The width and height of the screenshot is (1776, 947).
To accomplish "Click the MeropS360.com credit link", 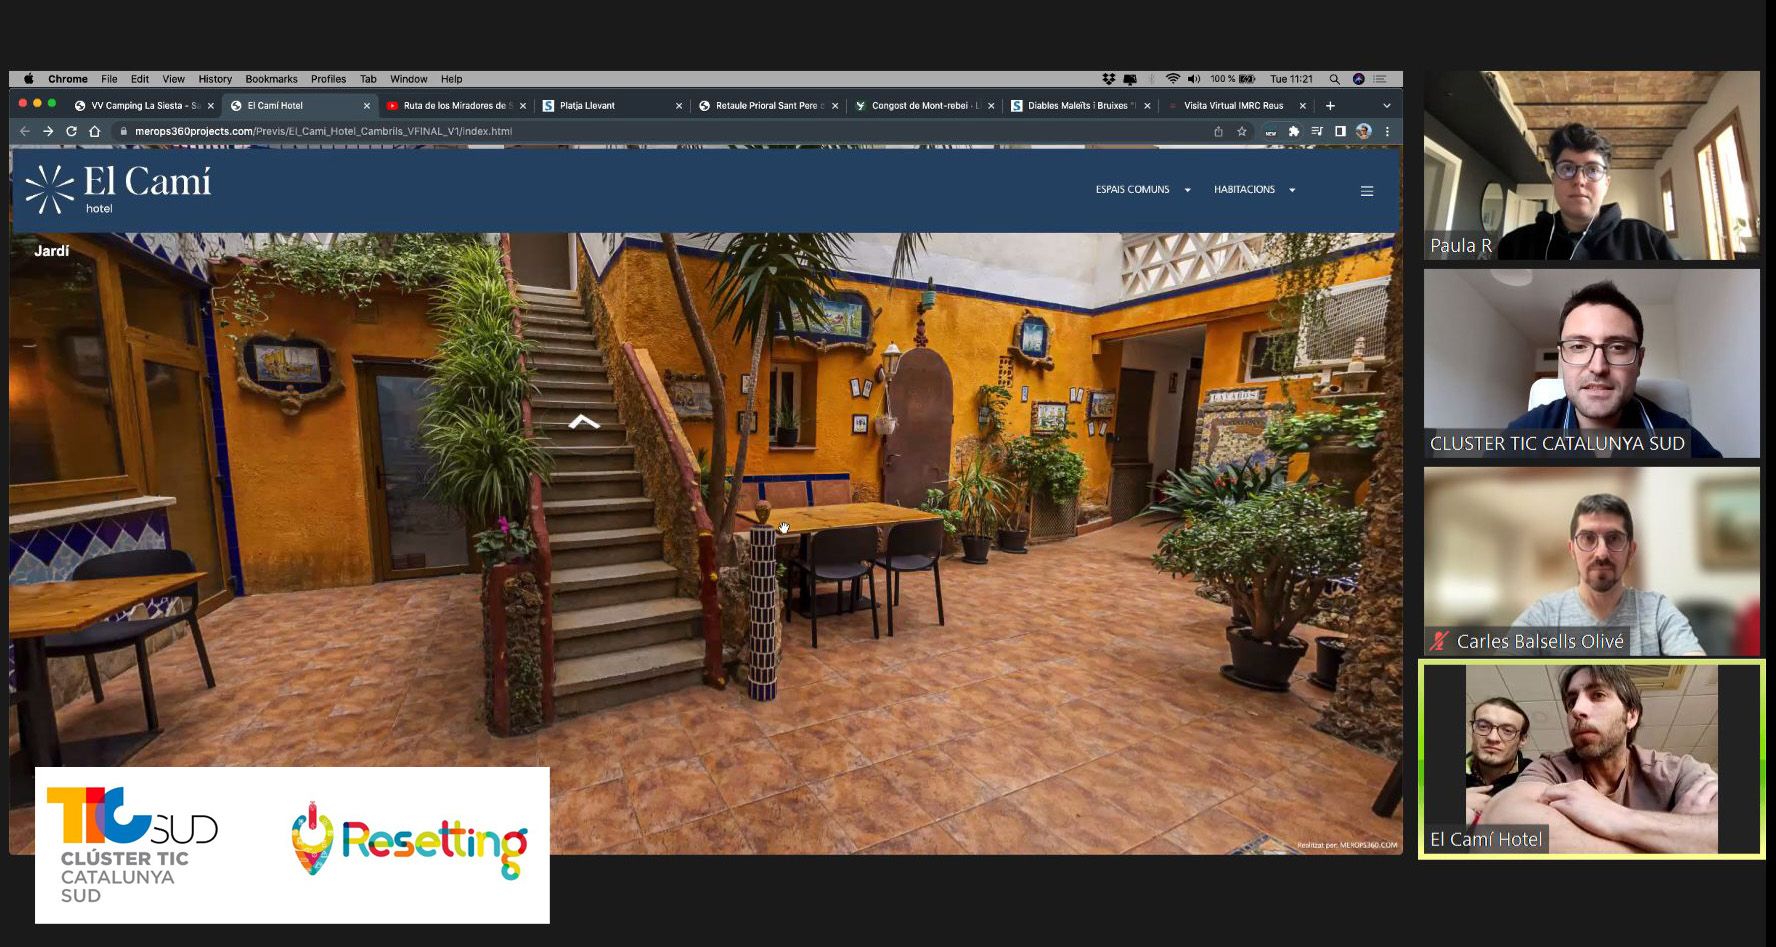I will click(1347, 845).
